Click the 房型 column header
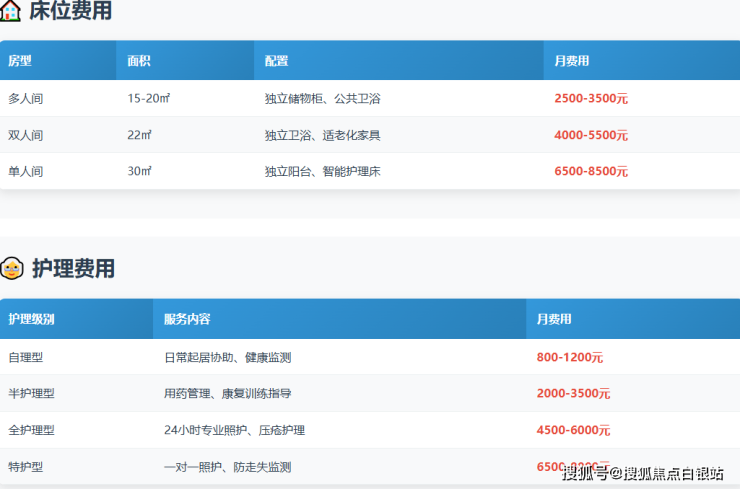The image size is (740, 489). coord(20,61)
